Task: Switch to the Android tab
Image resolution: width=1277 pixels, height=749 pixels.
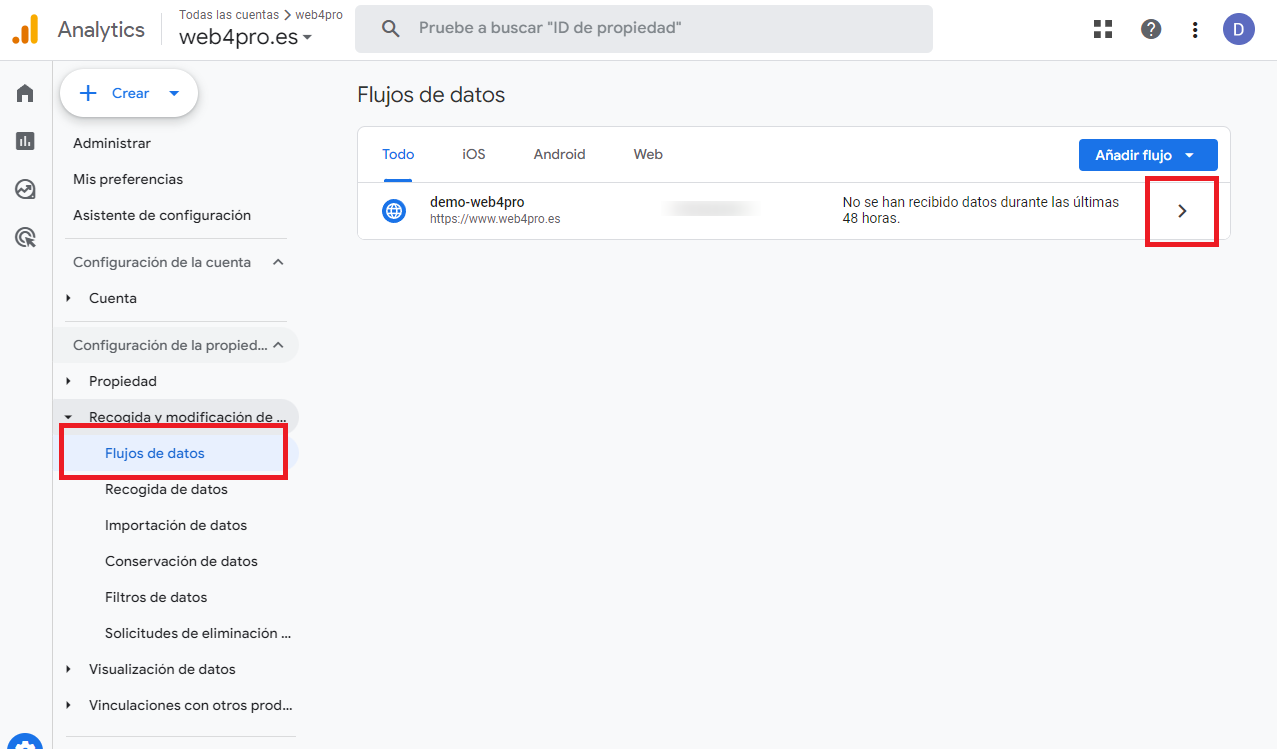Action: pos(559,154)
